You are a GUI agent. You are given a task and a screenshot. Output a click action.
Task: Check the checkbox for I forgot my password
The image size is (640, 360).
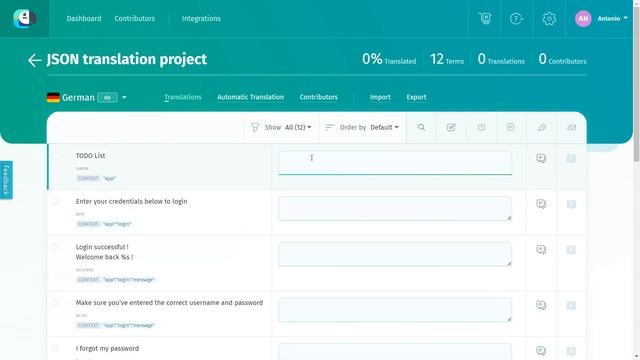pyautogui.click(x=55, y=349)
